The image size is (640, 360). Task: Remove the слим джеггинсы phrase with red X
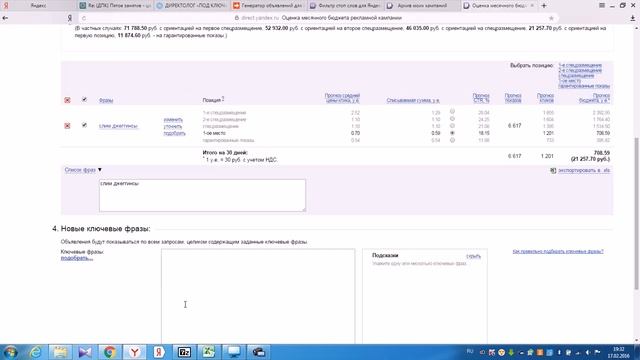(x=67, y=126)
